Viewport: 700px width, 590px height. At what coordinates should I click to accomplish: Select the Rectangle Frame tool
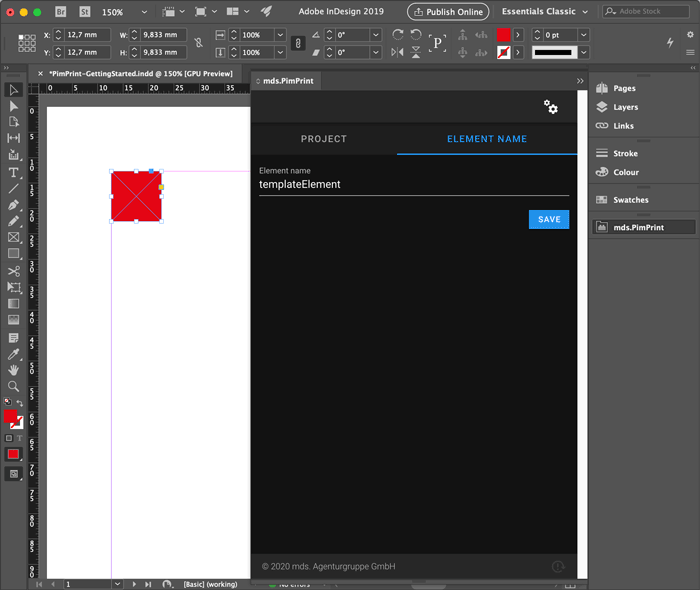click(13, 237)
